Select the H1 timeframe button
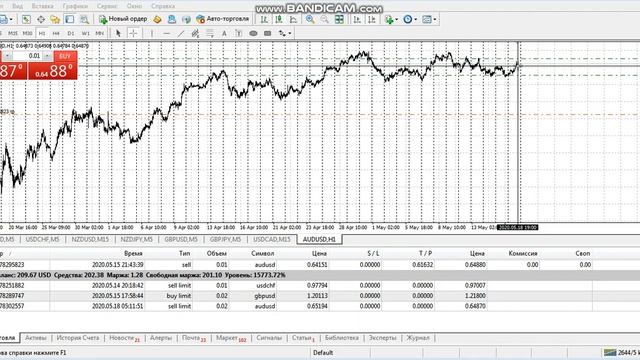640x360 pixels. coord(42,33)
